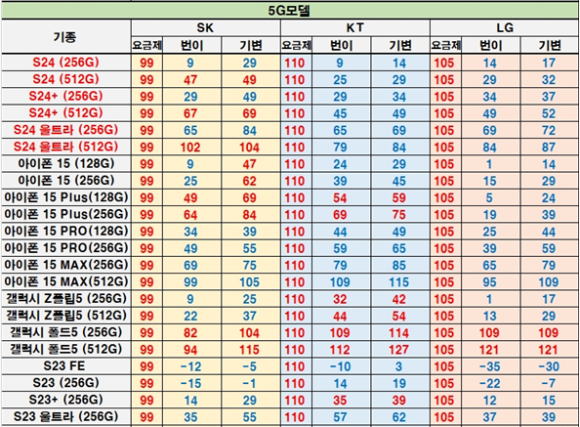Viewport: 580px width, 427px height.
Task: Click the SK 번이 value 102 cell
Action: [x=192, y=147]
